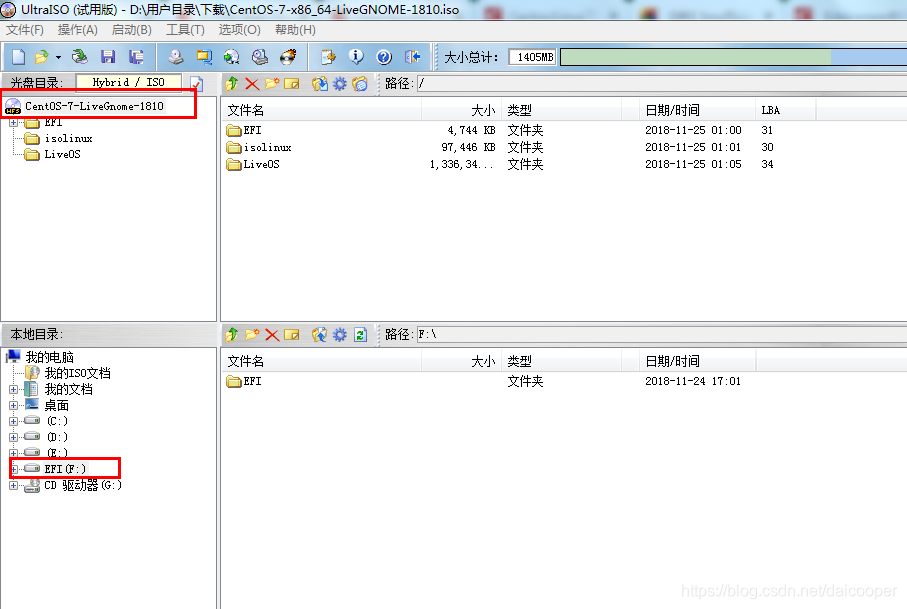Save the image with the floppy disk icon
907x609 pixels.
click(x=108, y=57)
